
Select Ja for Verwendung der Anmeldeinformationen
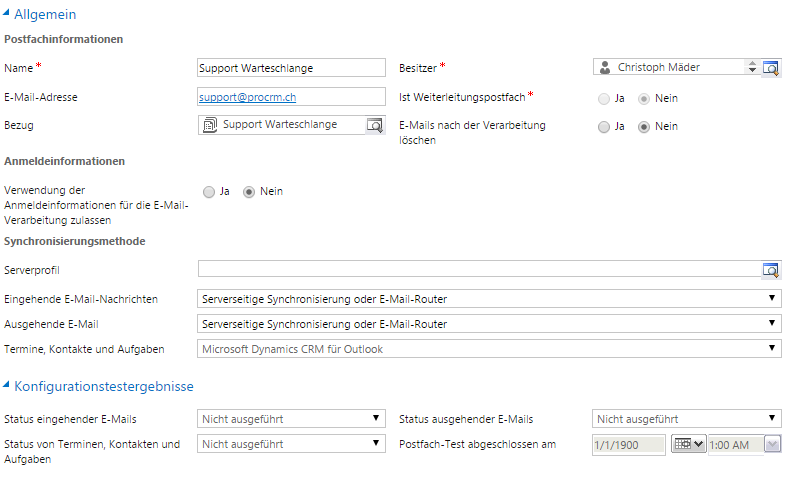[209, 192]
